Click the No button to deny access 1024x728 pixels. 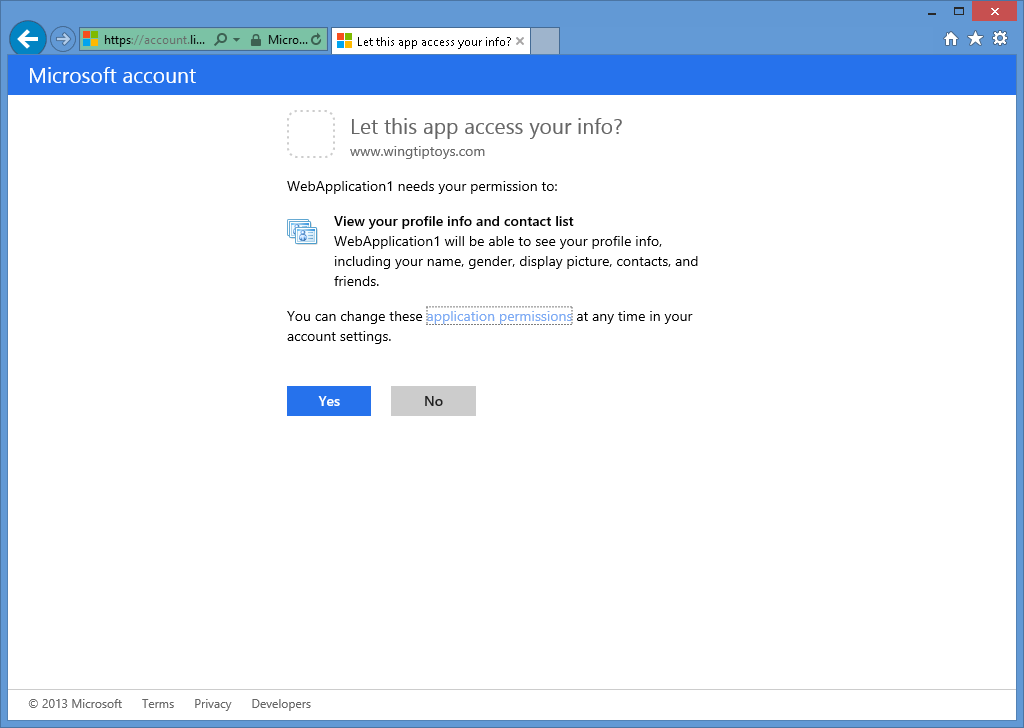coord(433,400)
